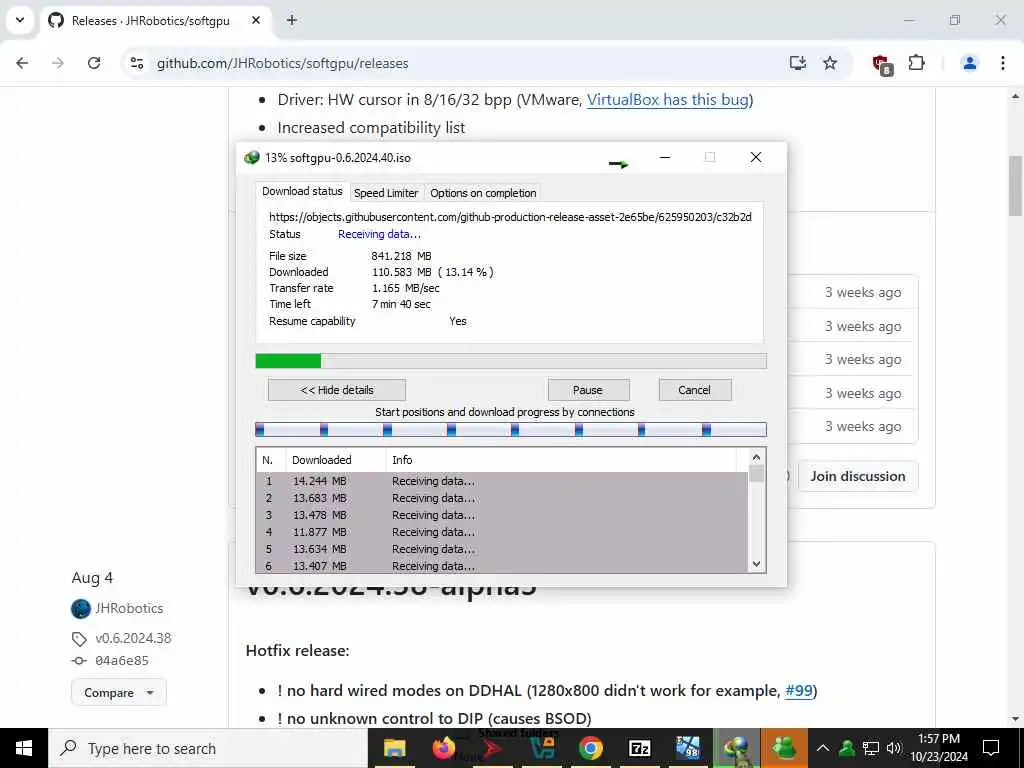
Task: Click the Transfer rate value 1.165 MB/sec
Action: (x=406, y=288)
